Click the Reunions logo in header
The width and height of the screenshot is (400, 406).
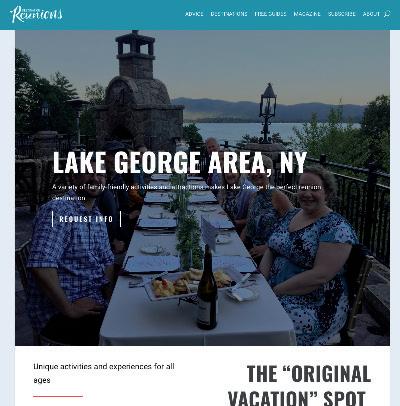(36, 14)
